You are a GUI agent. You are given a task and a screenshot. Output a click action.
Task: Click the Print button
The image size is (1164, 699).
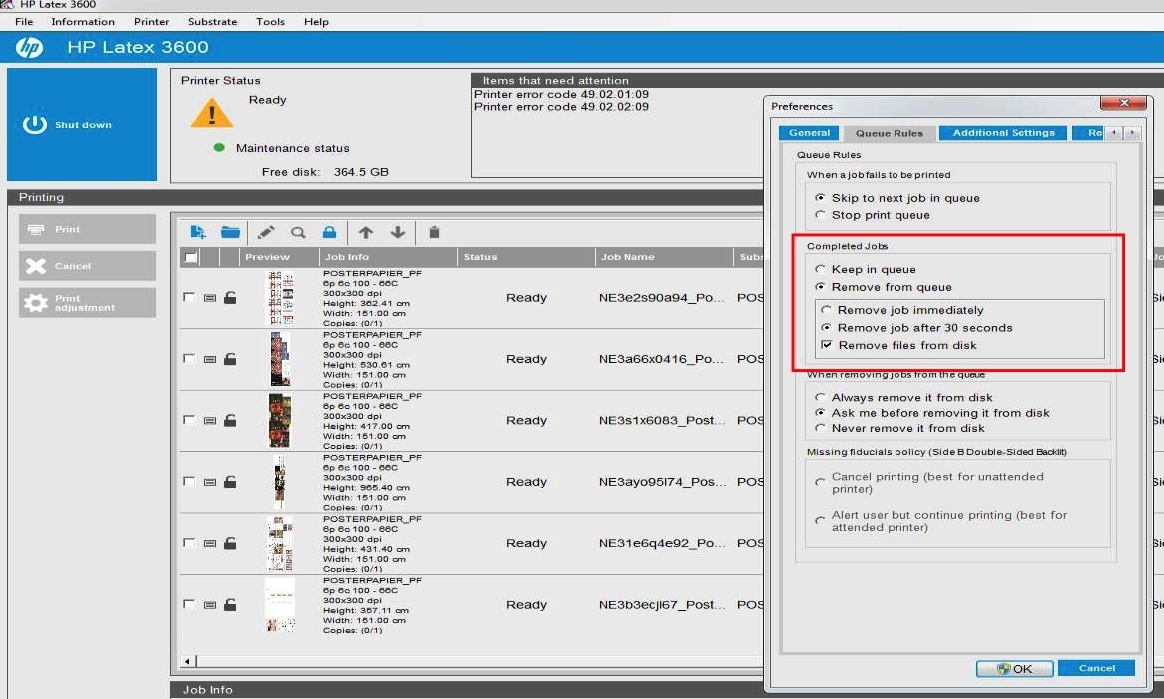[x=88, y=229]
